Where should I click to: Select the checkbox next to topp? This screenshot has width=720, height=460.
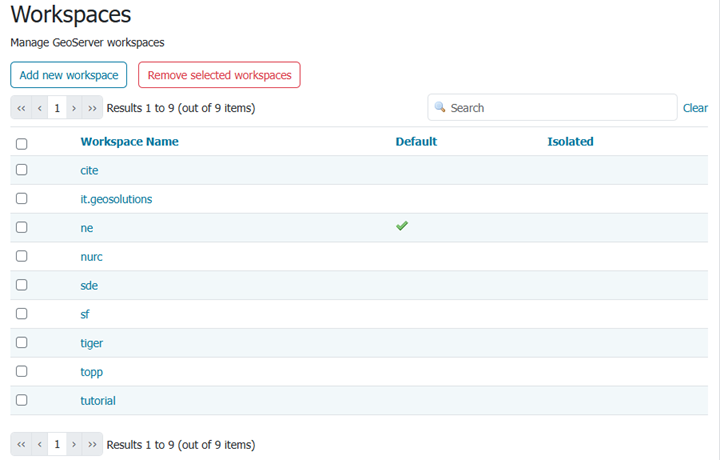tap(22, 372)
